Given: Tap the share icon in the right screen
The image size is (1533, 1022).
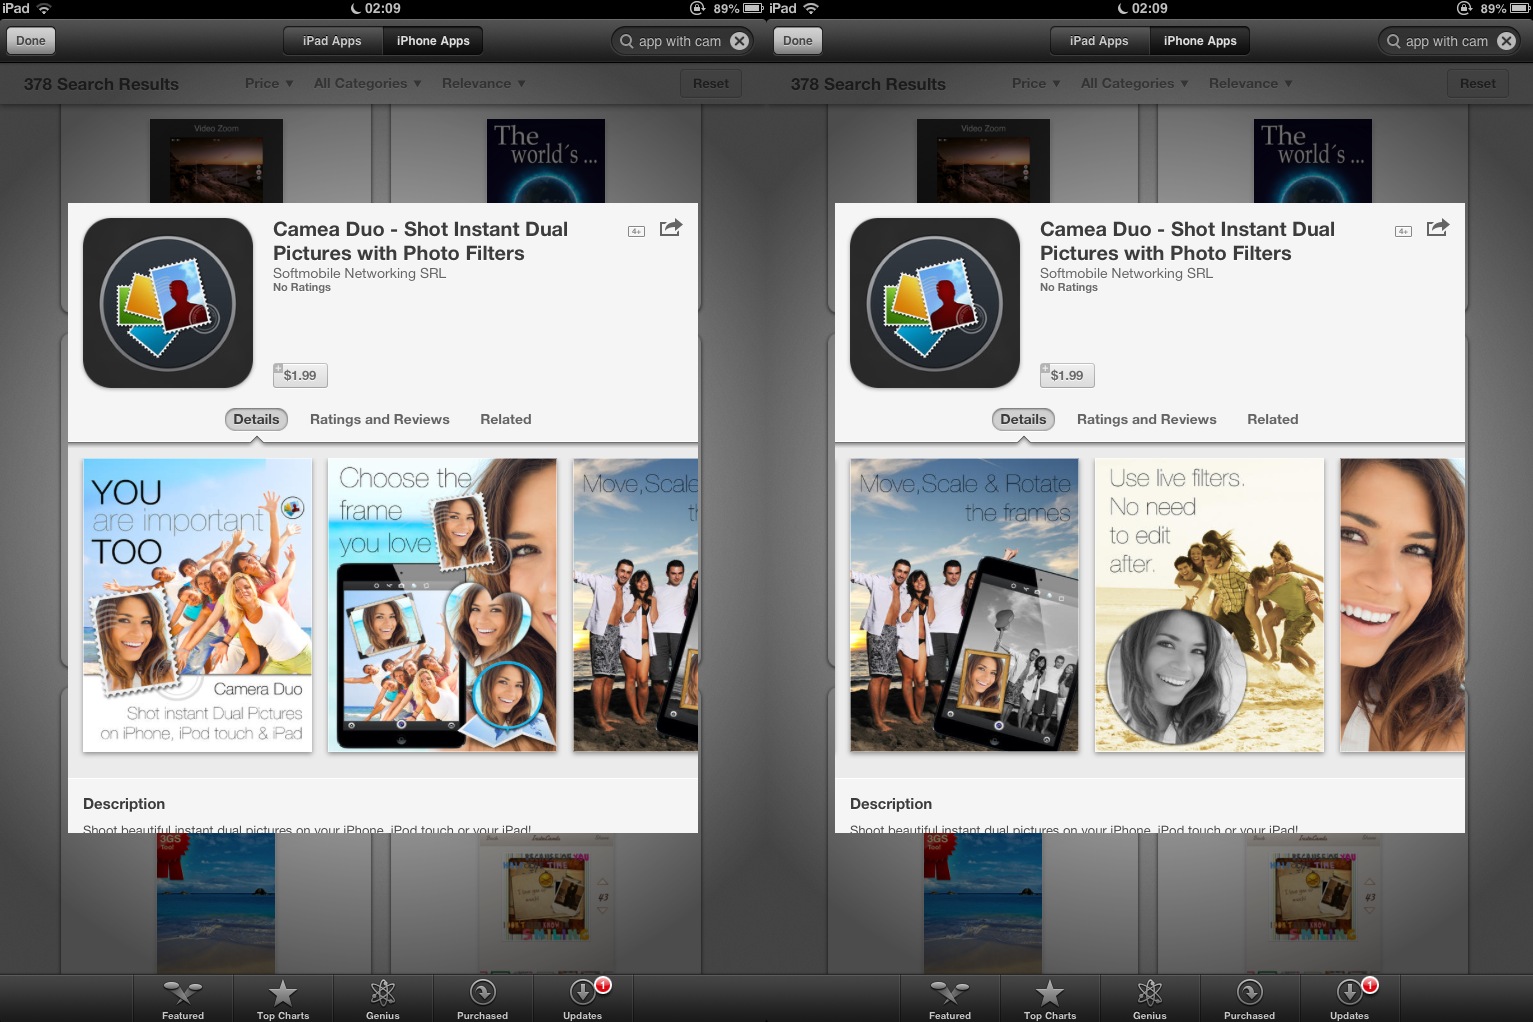Looking at the screenshot, I should point(1437,228).
